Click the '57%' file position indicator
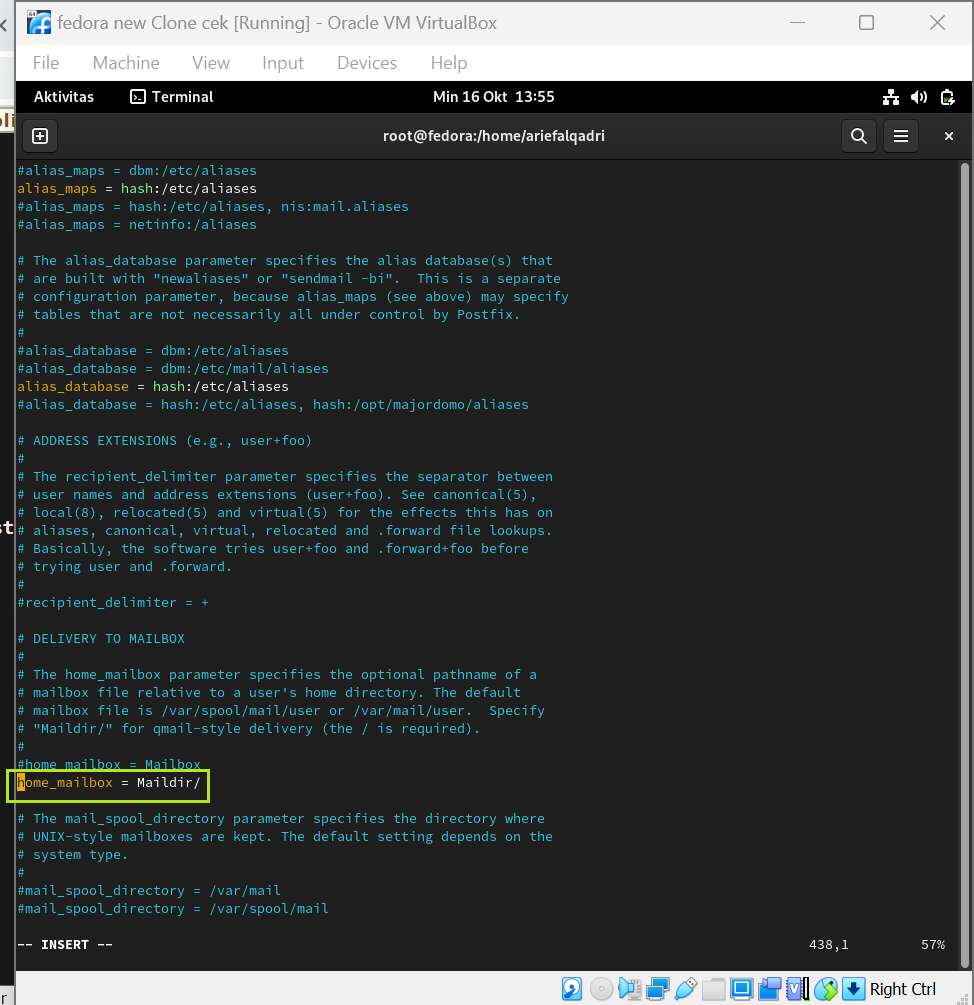Screen dimensions: 974x1005 point(933,945)
